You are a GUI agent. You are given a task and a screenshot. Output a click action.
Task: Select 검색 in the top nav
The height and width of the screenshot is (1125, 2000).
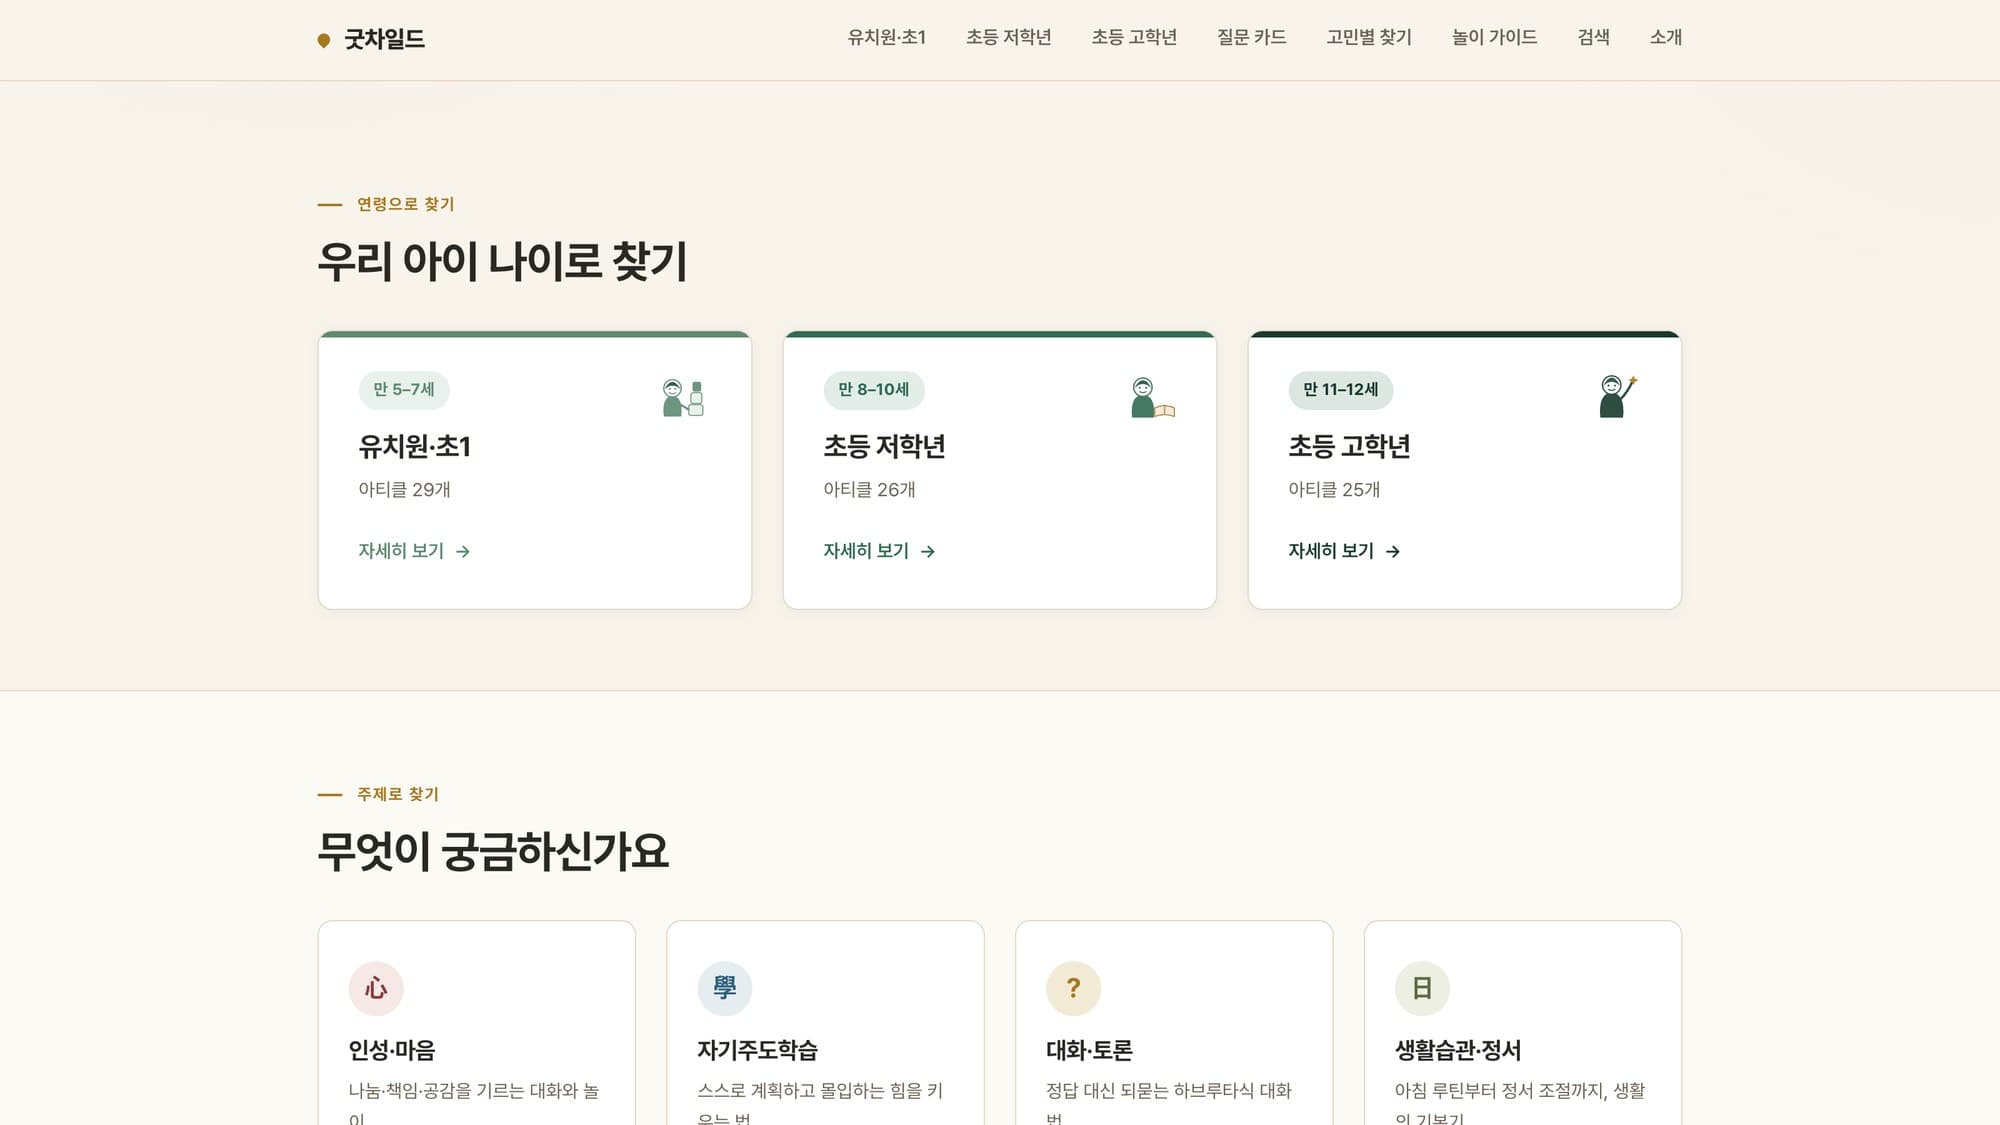click(x=1593, y=37)
